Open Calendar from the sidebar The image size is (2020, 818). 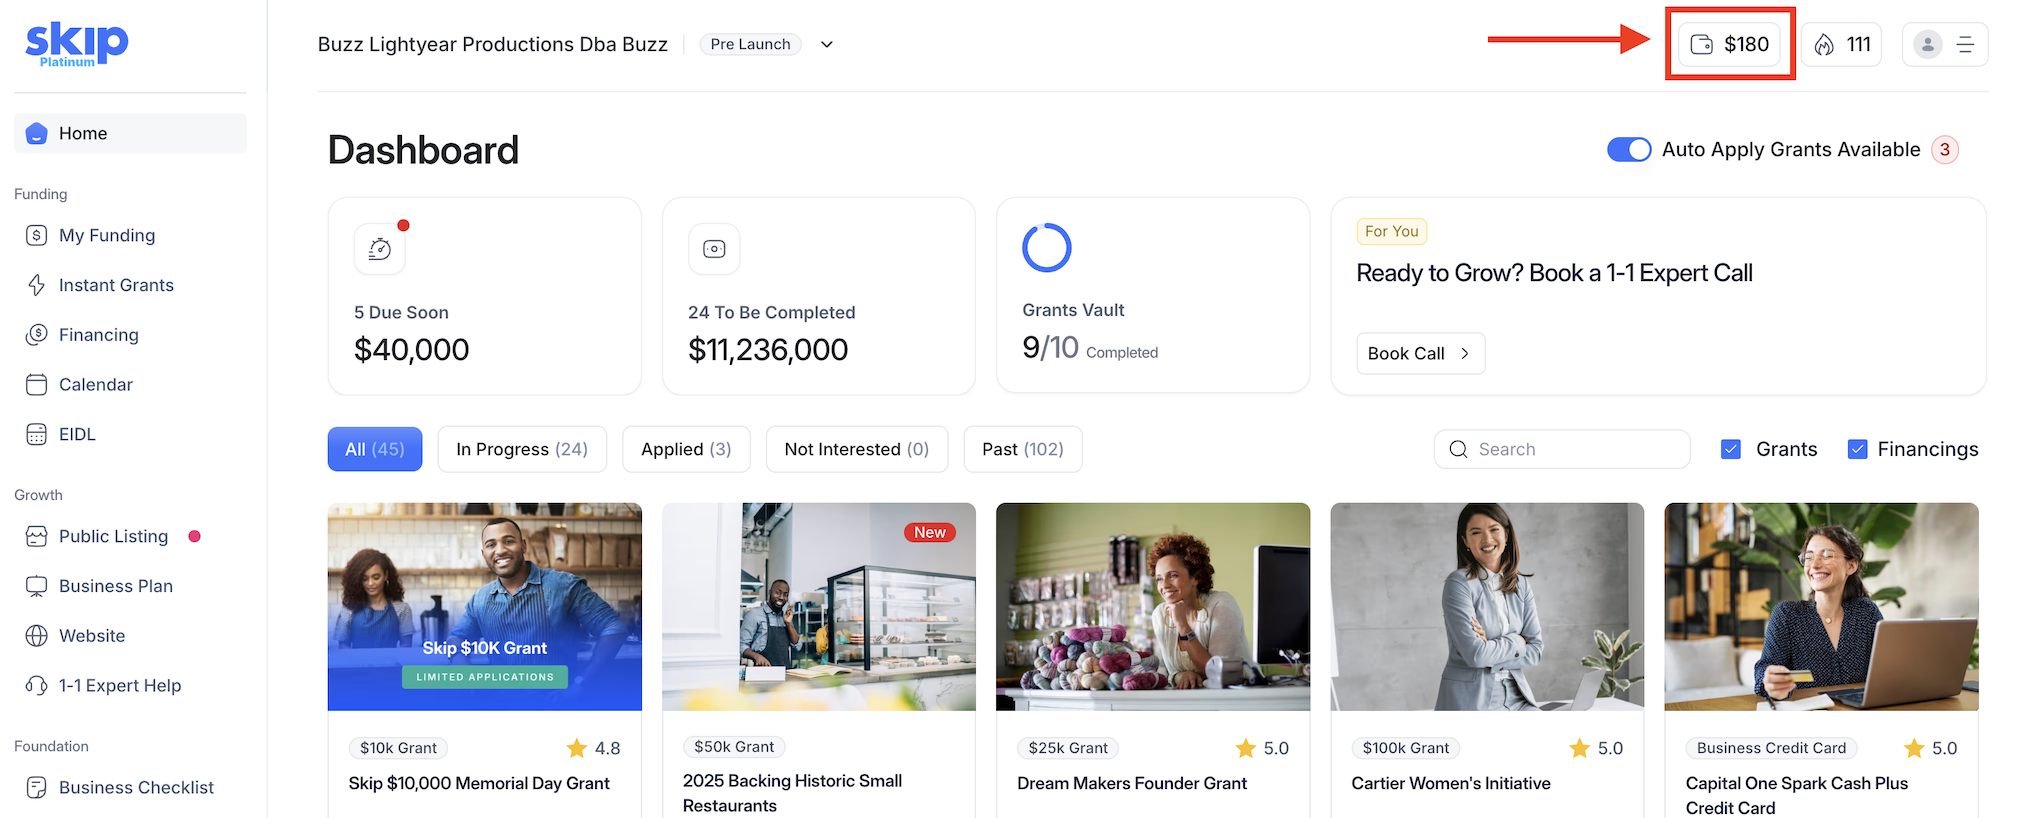point(95,384)
